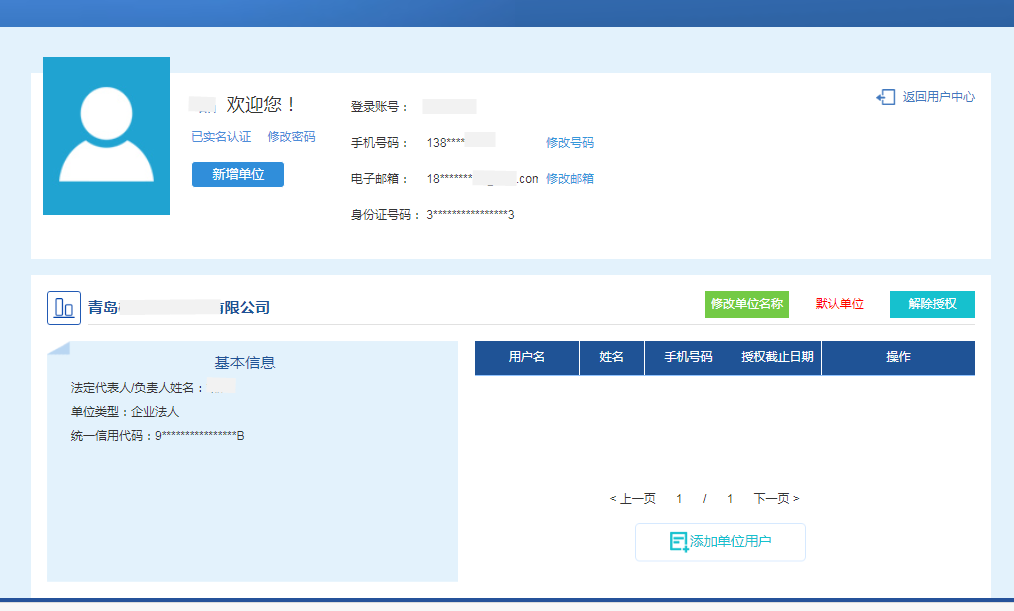
Task: Select the 操作 column header
Action: point(898,357)
